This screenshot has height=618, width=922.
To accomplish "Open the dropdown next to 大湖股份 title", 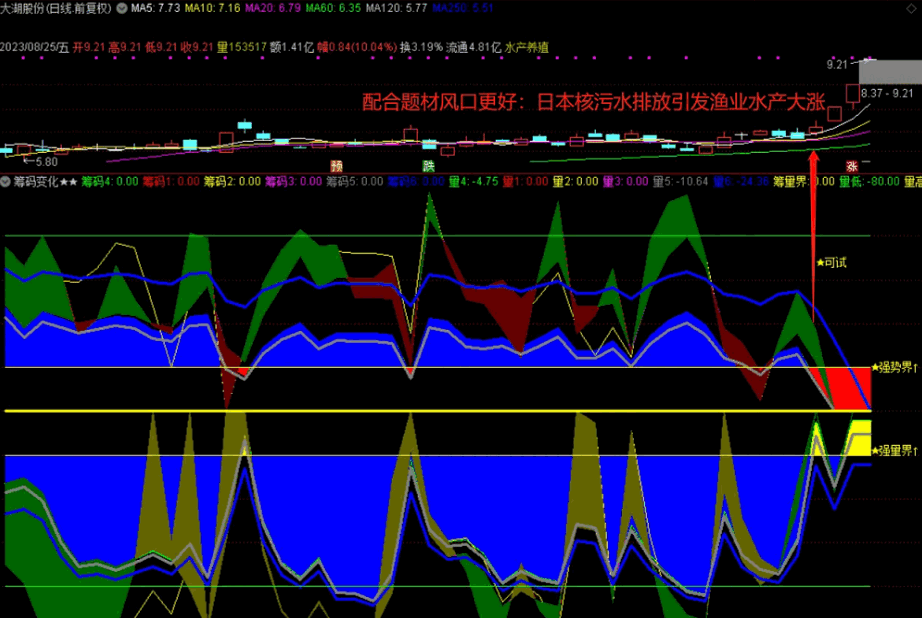I will pyautogui.click(x=122, y=8).
